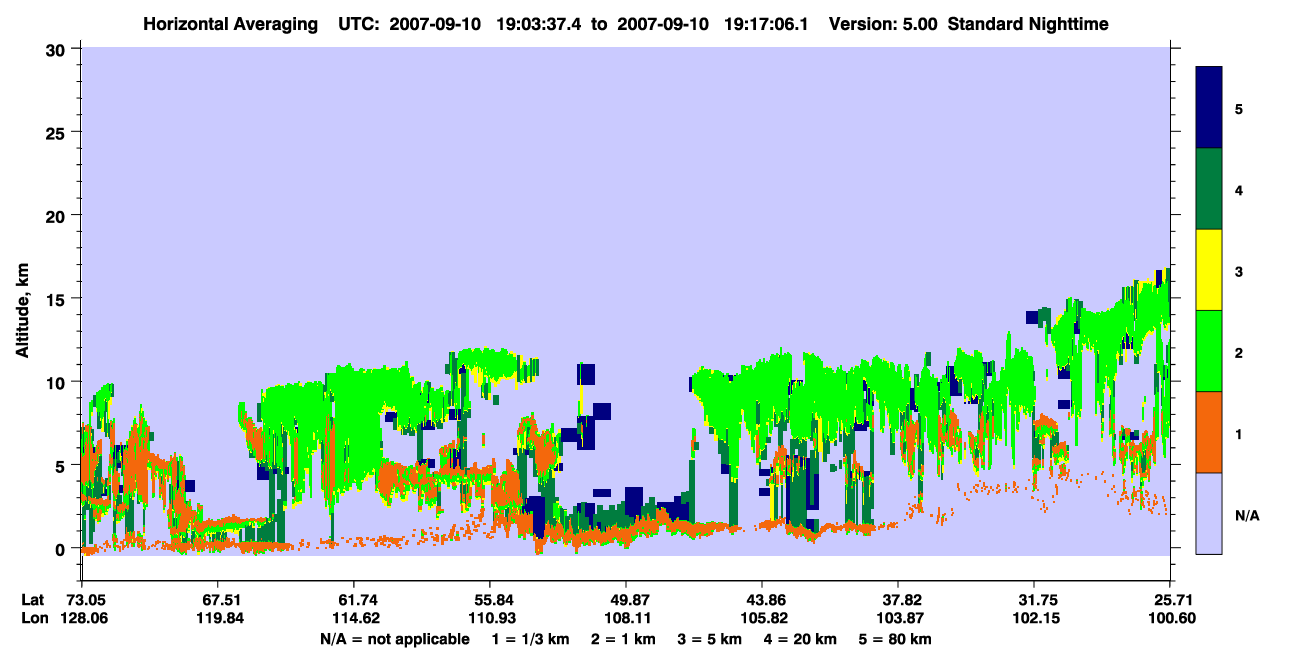Click the 0 altitude tick label
This screenshot has height=667, width=1300.
pyautogui.click(x=65, y=548)
